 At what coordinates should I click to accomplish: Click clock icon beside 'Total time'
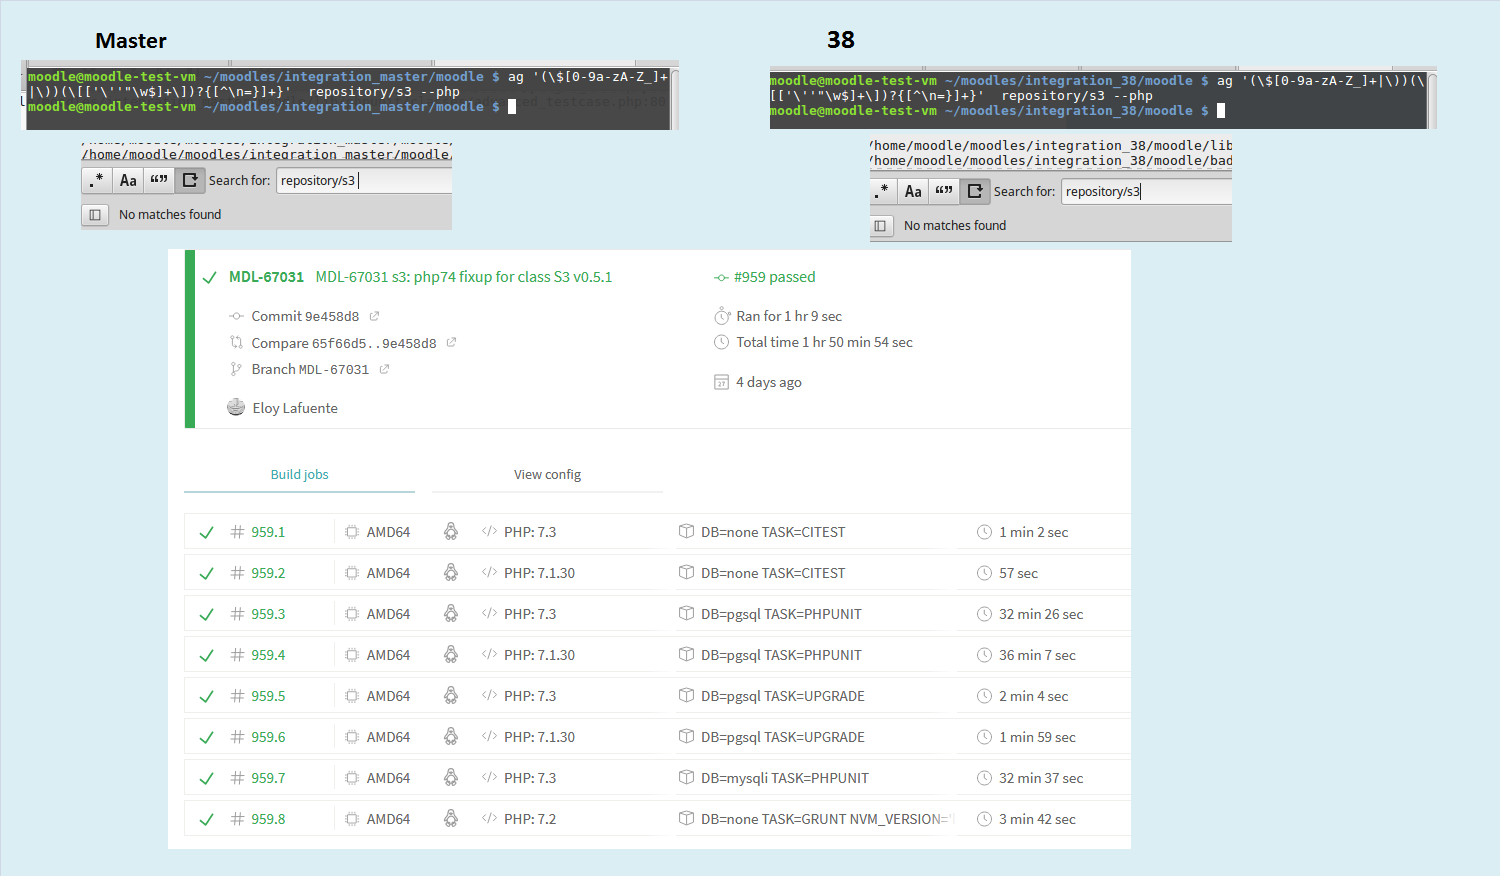(x=722, y=342)
